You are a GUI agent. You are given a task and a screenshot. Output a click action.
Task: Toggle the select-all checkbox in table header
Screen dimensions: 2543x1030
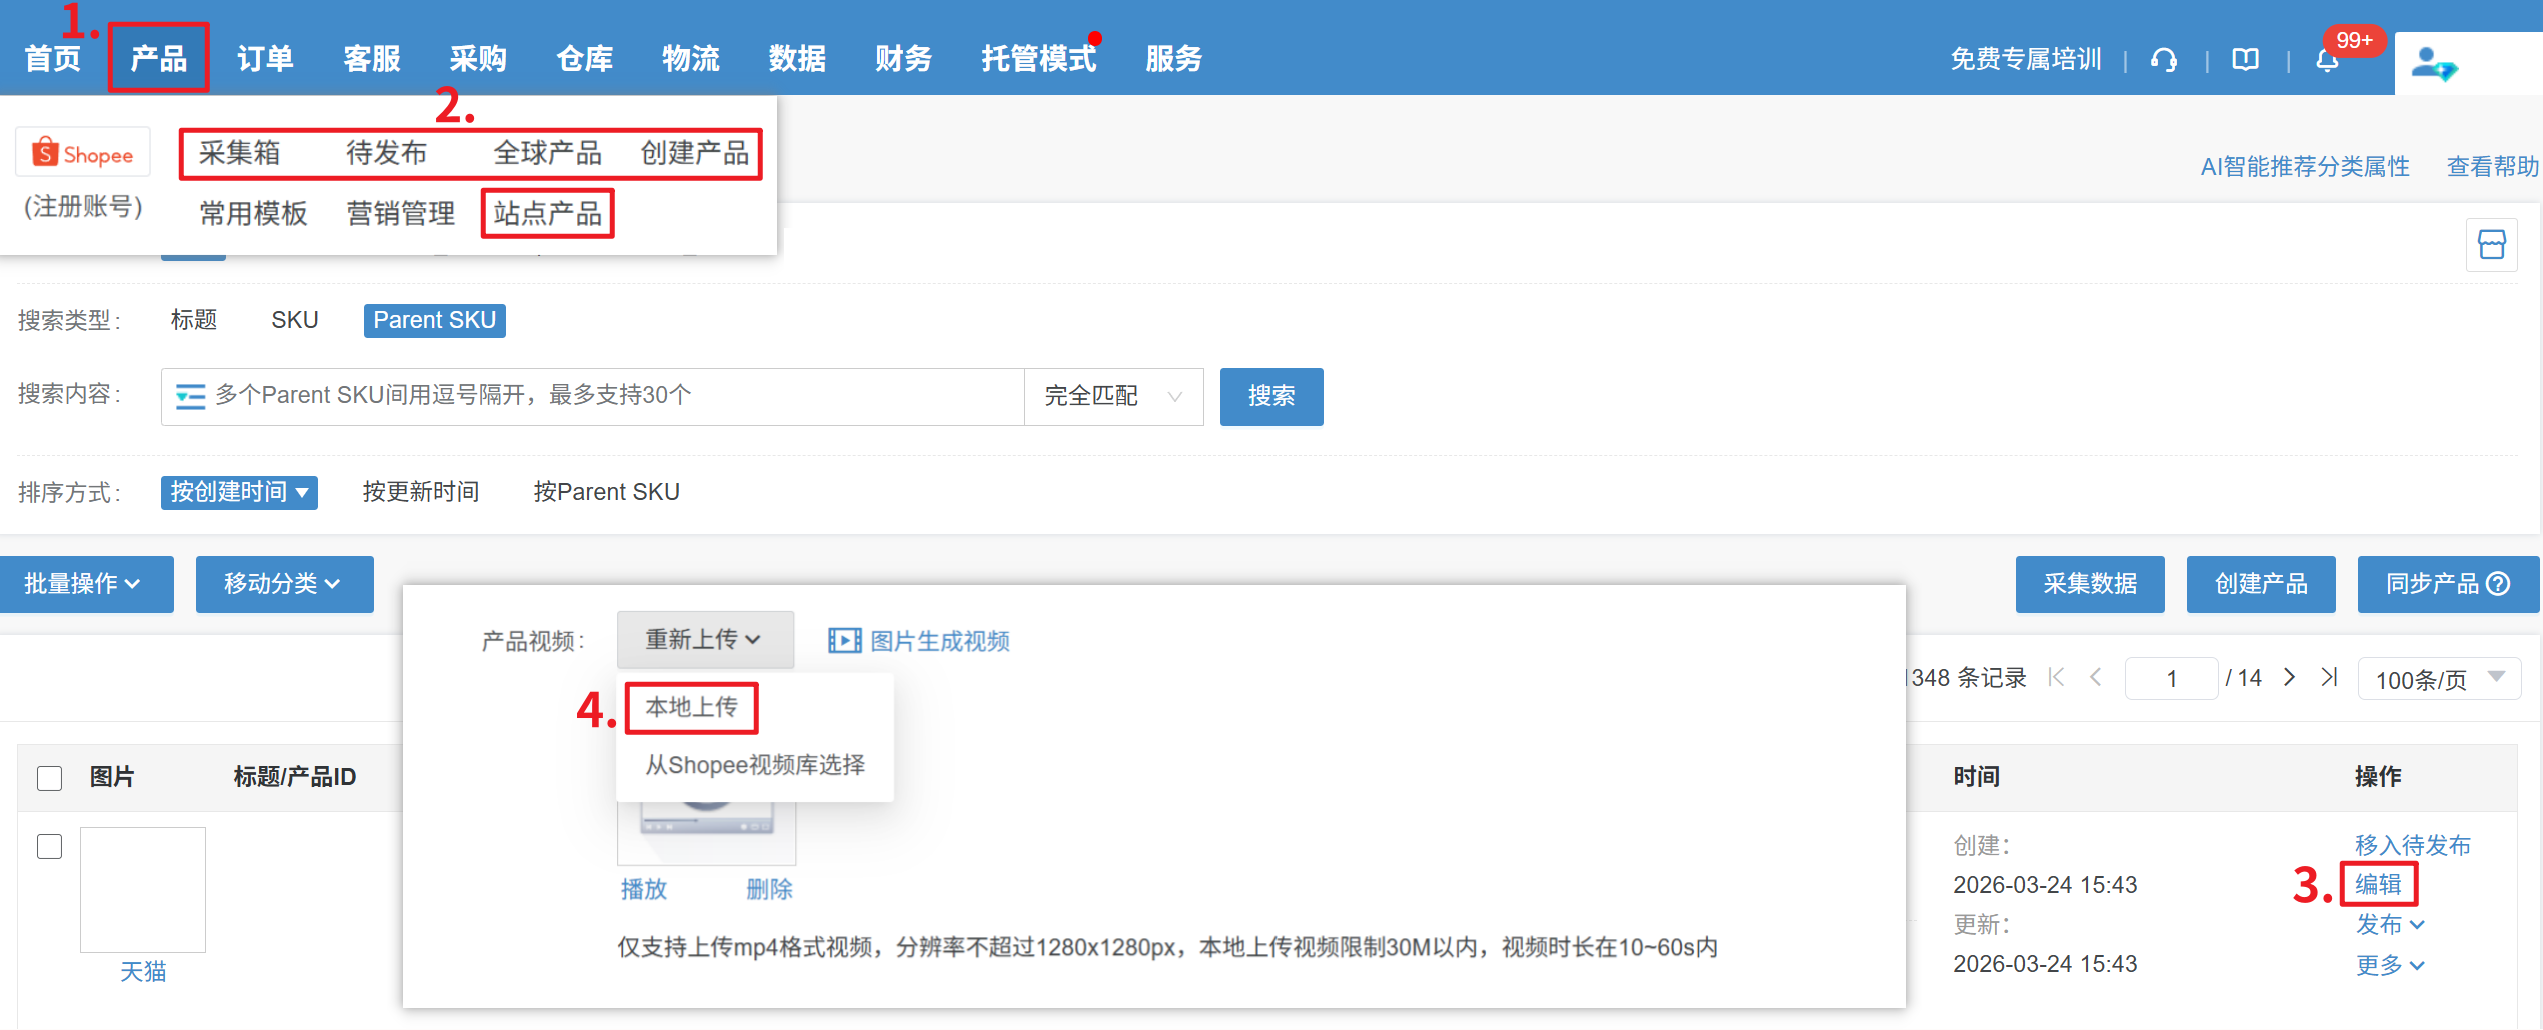click(49, 778)
